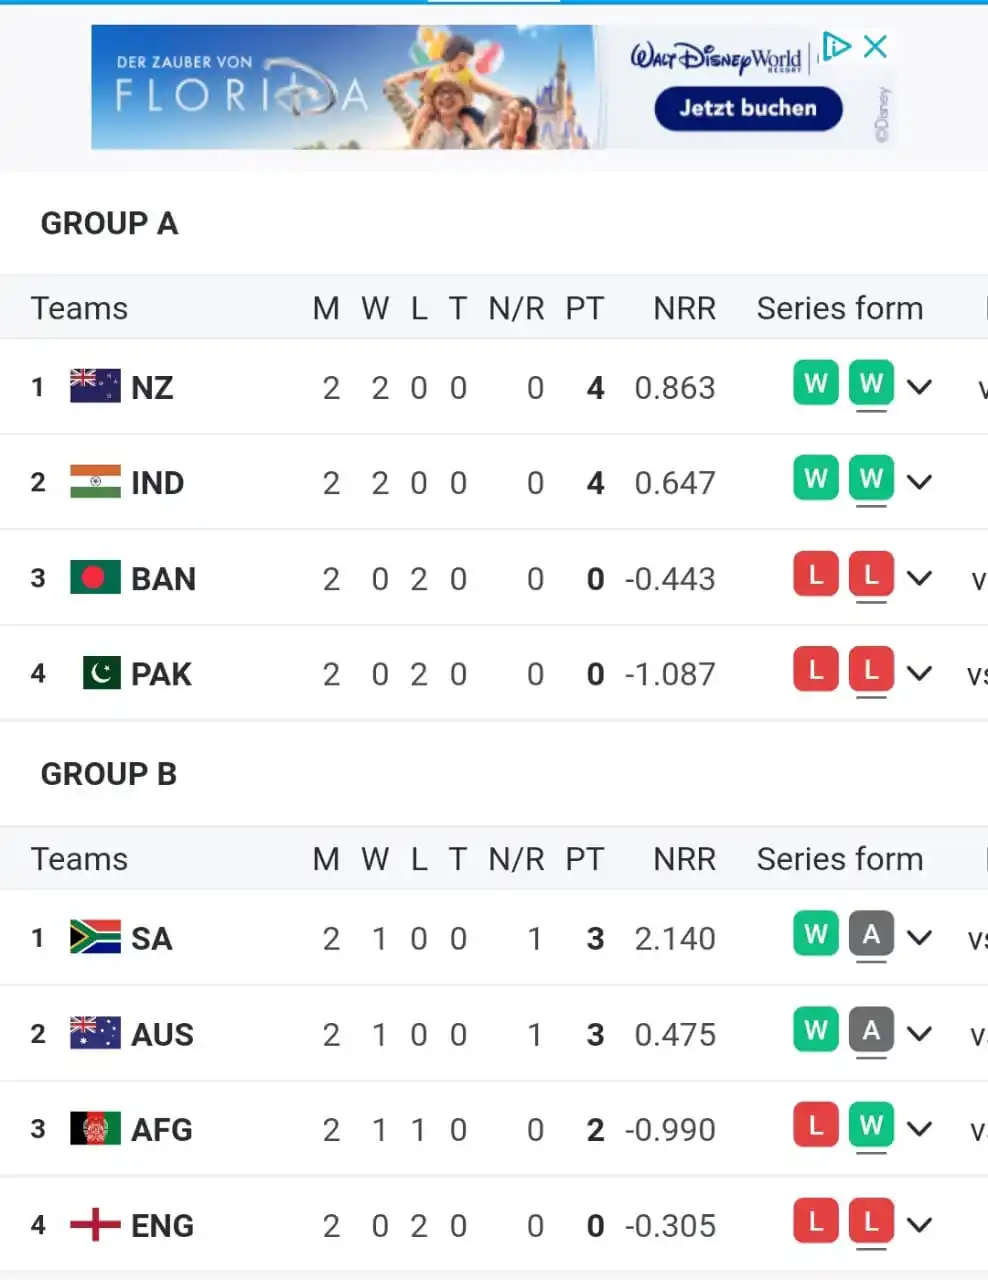This screenshot has height=1280, width=988.
Task: Click the South Africa flag icon
Action: point(95,937)
